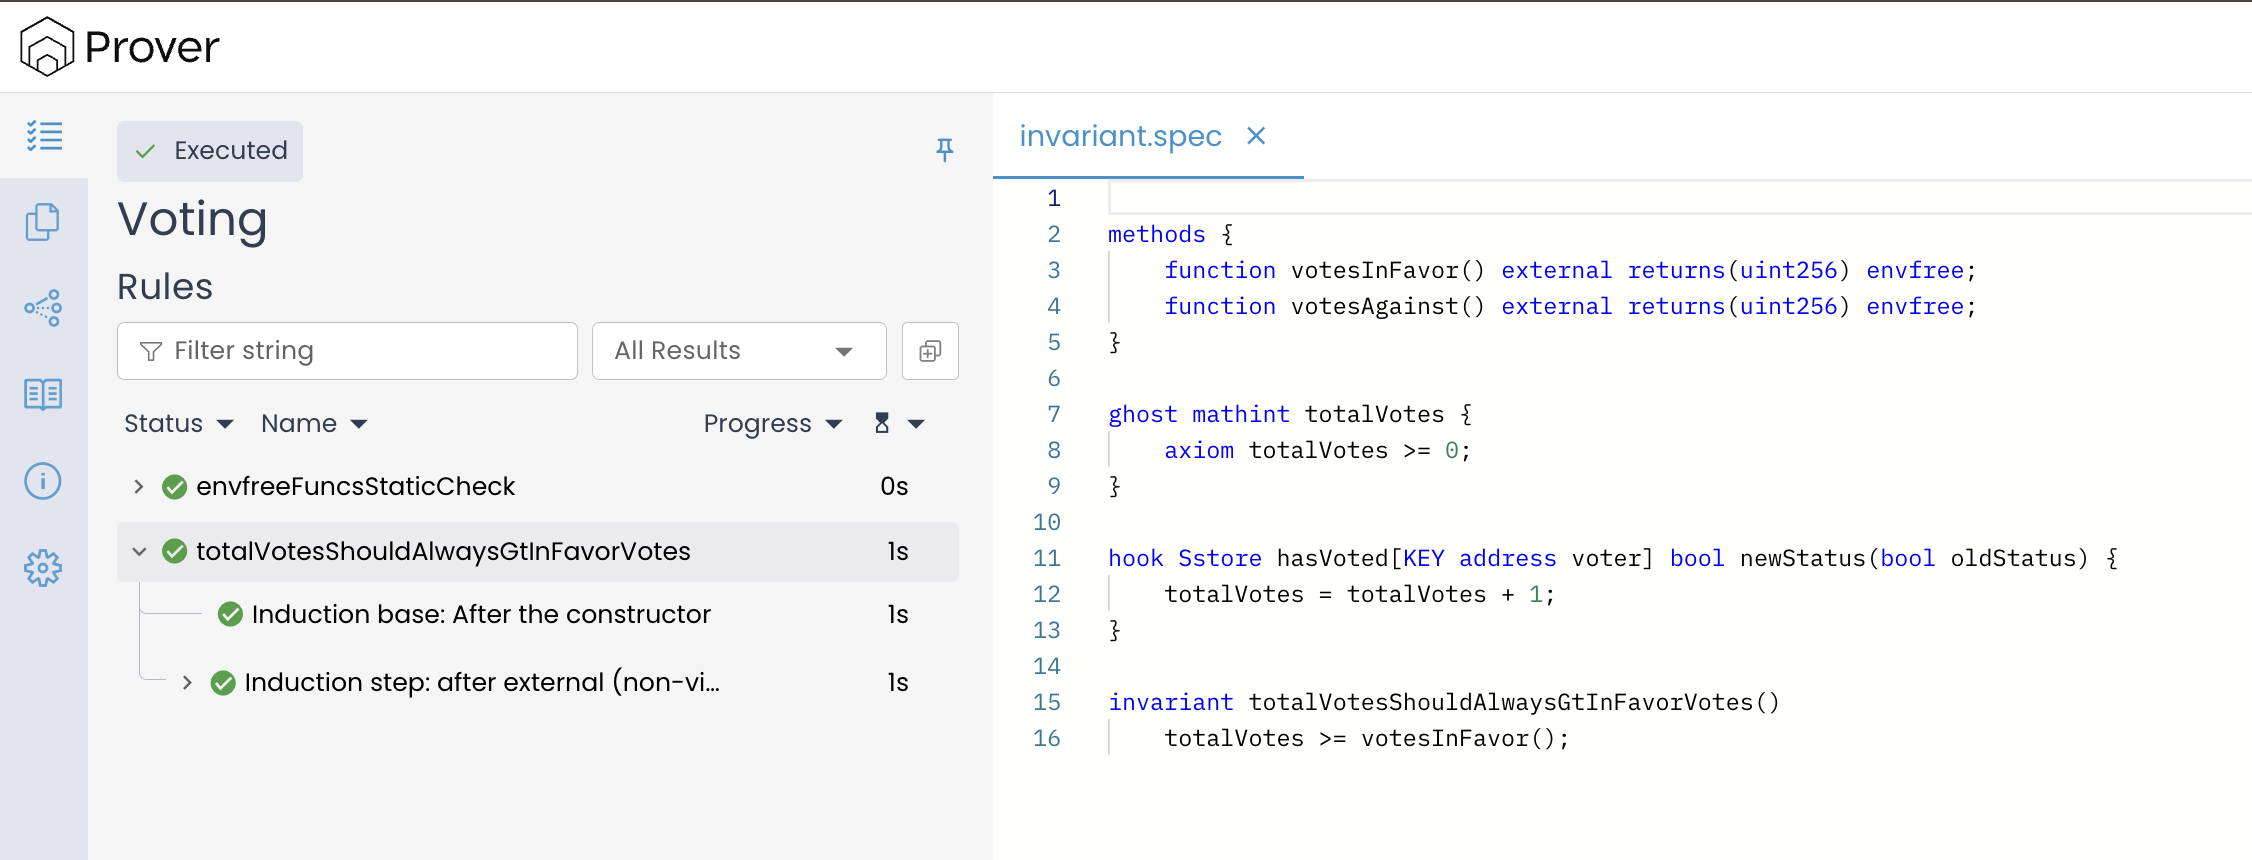2252x860 pixels.
Task: Open the settings gear icon
Action: click(x=43, y=568)
